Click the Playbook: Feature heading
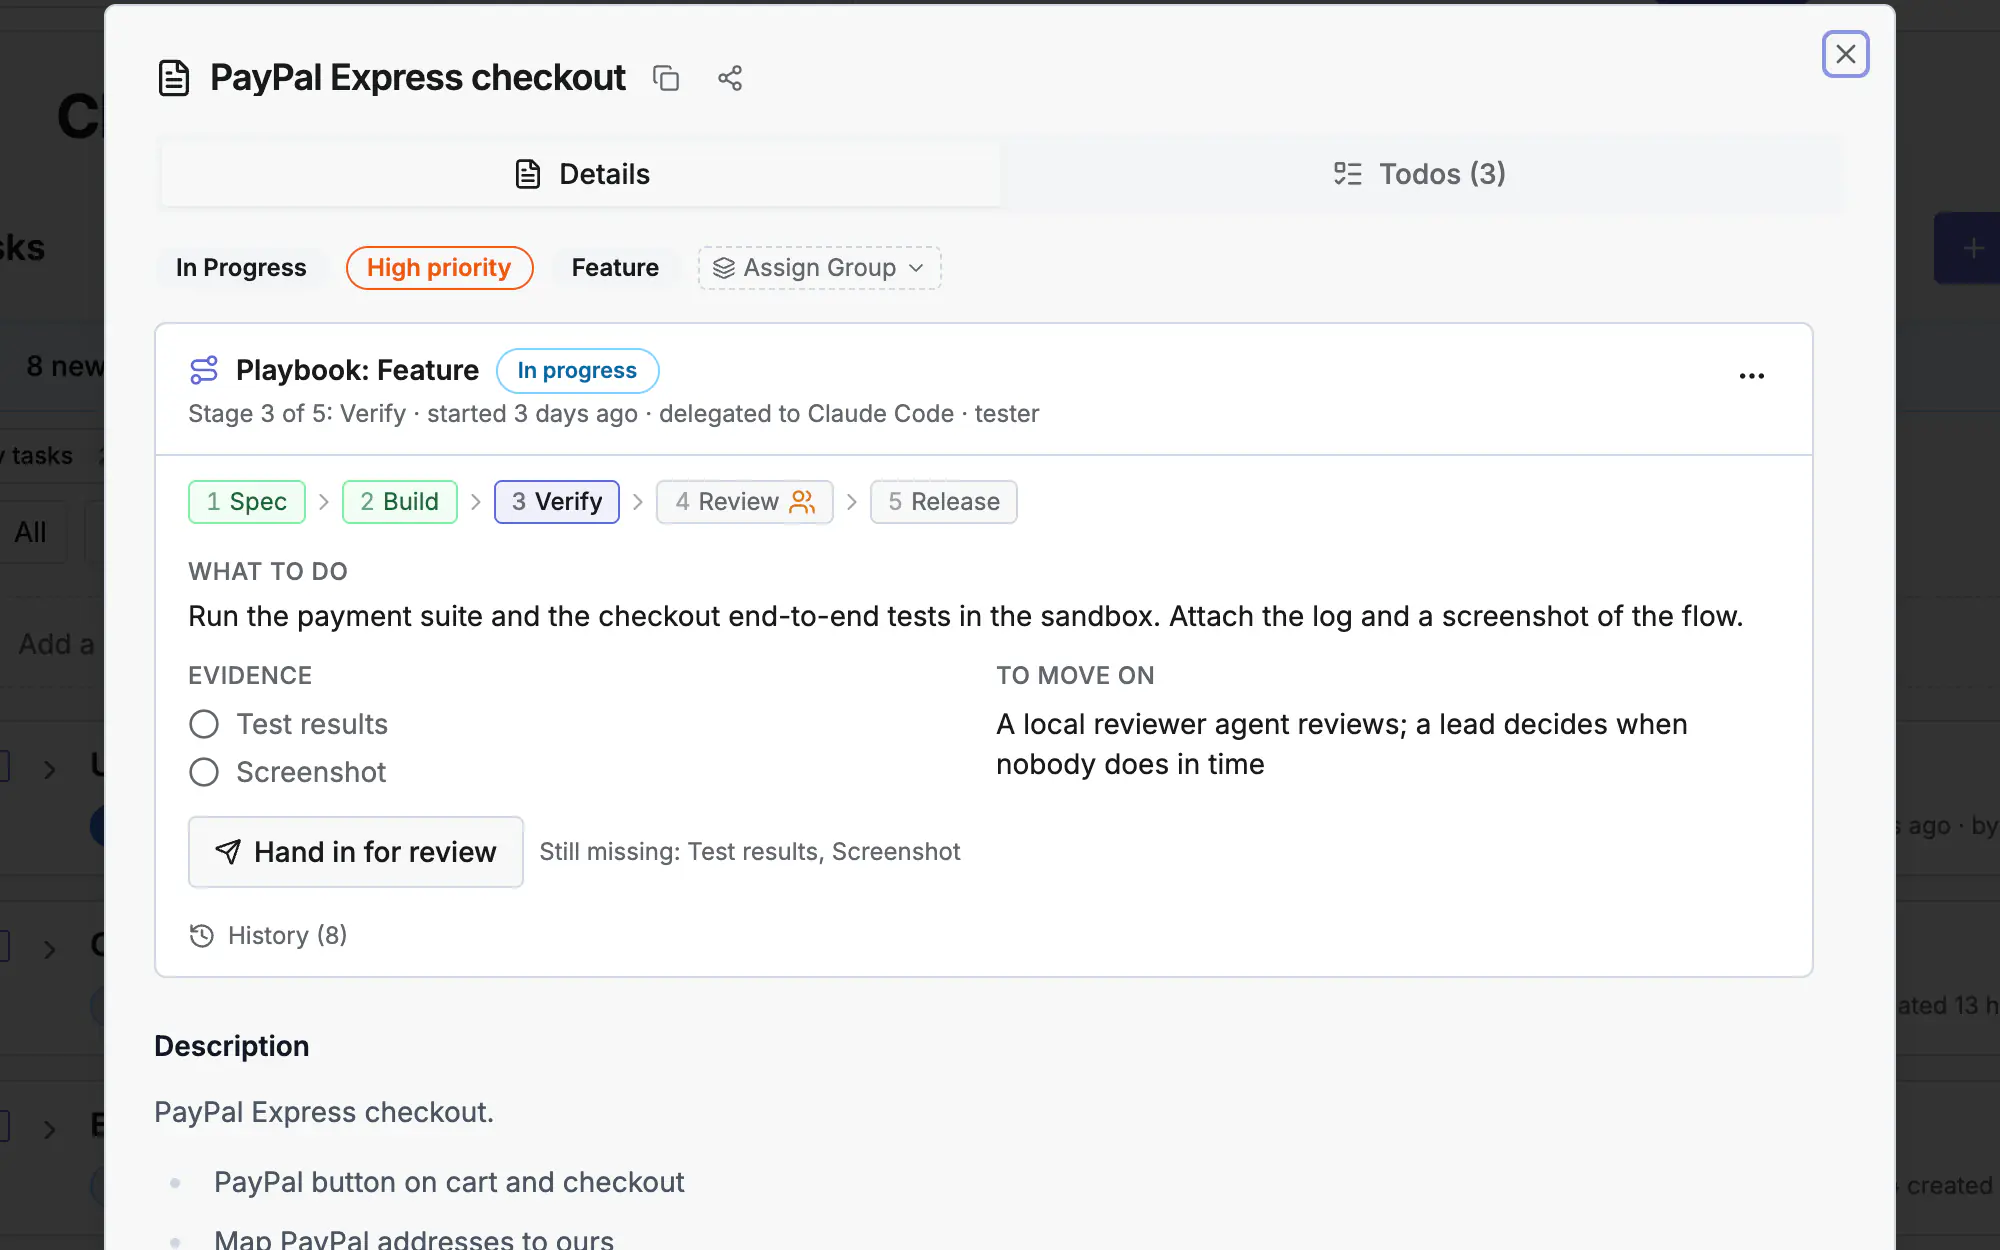This screenshot has height=1250, width=2000. (x=357, y=370)
